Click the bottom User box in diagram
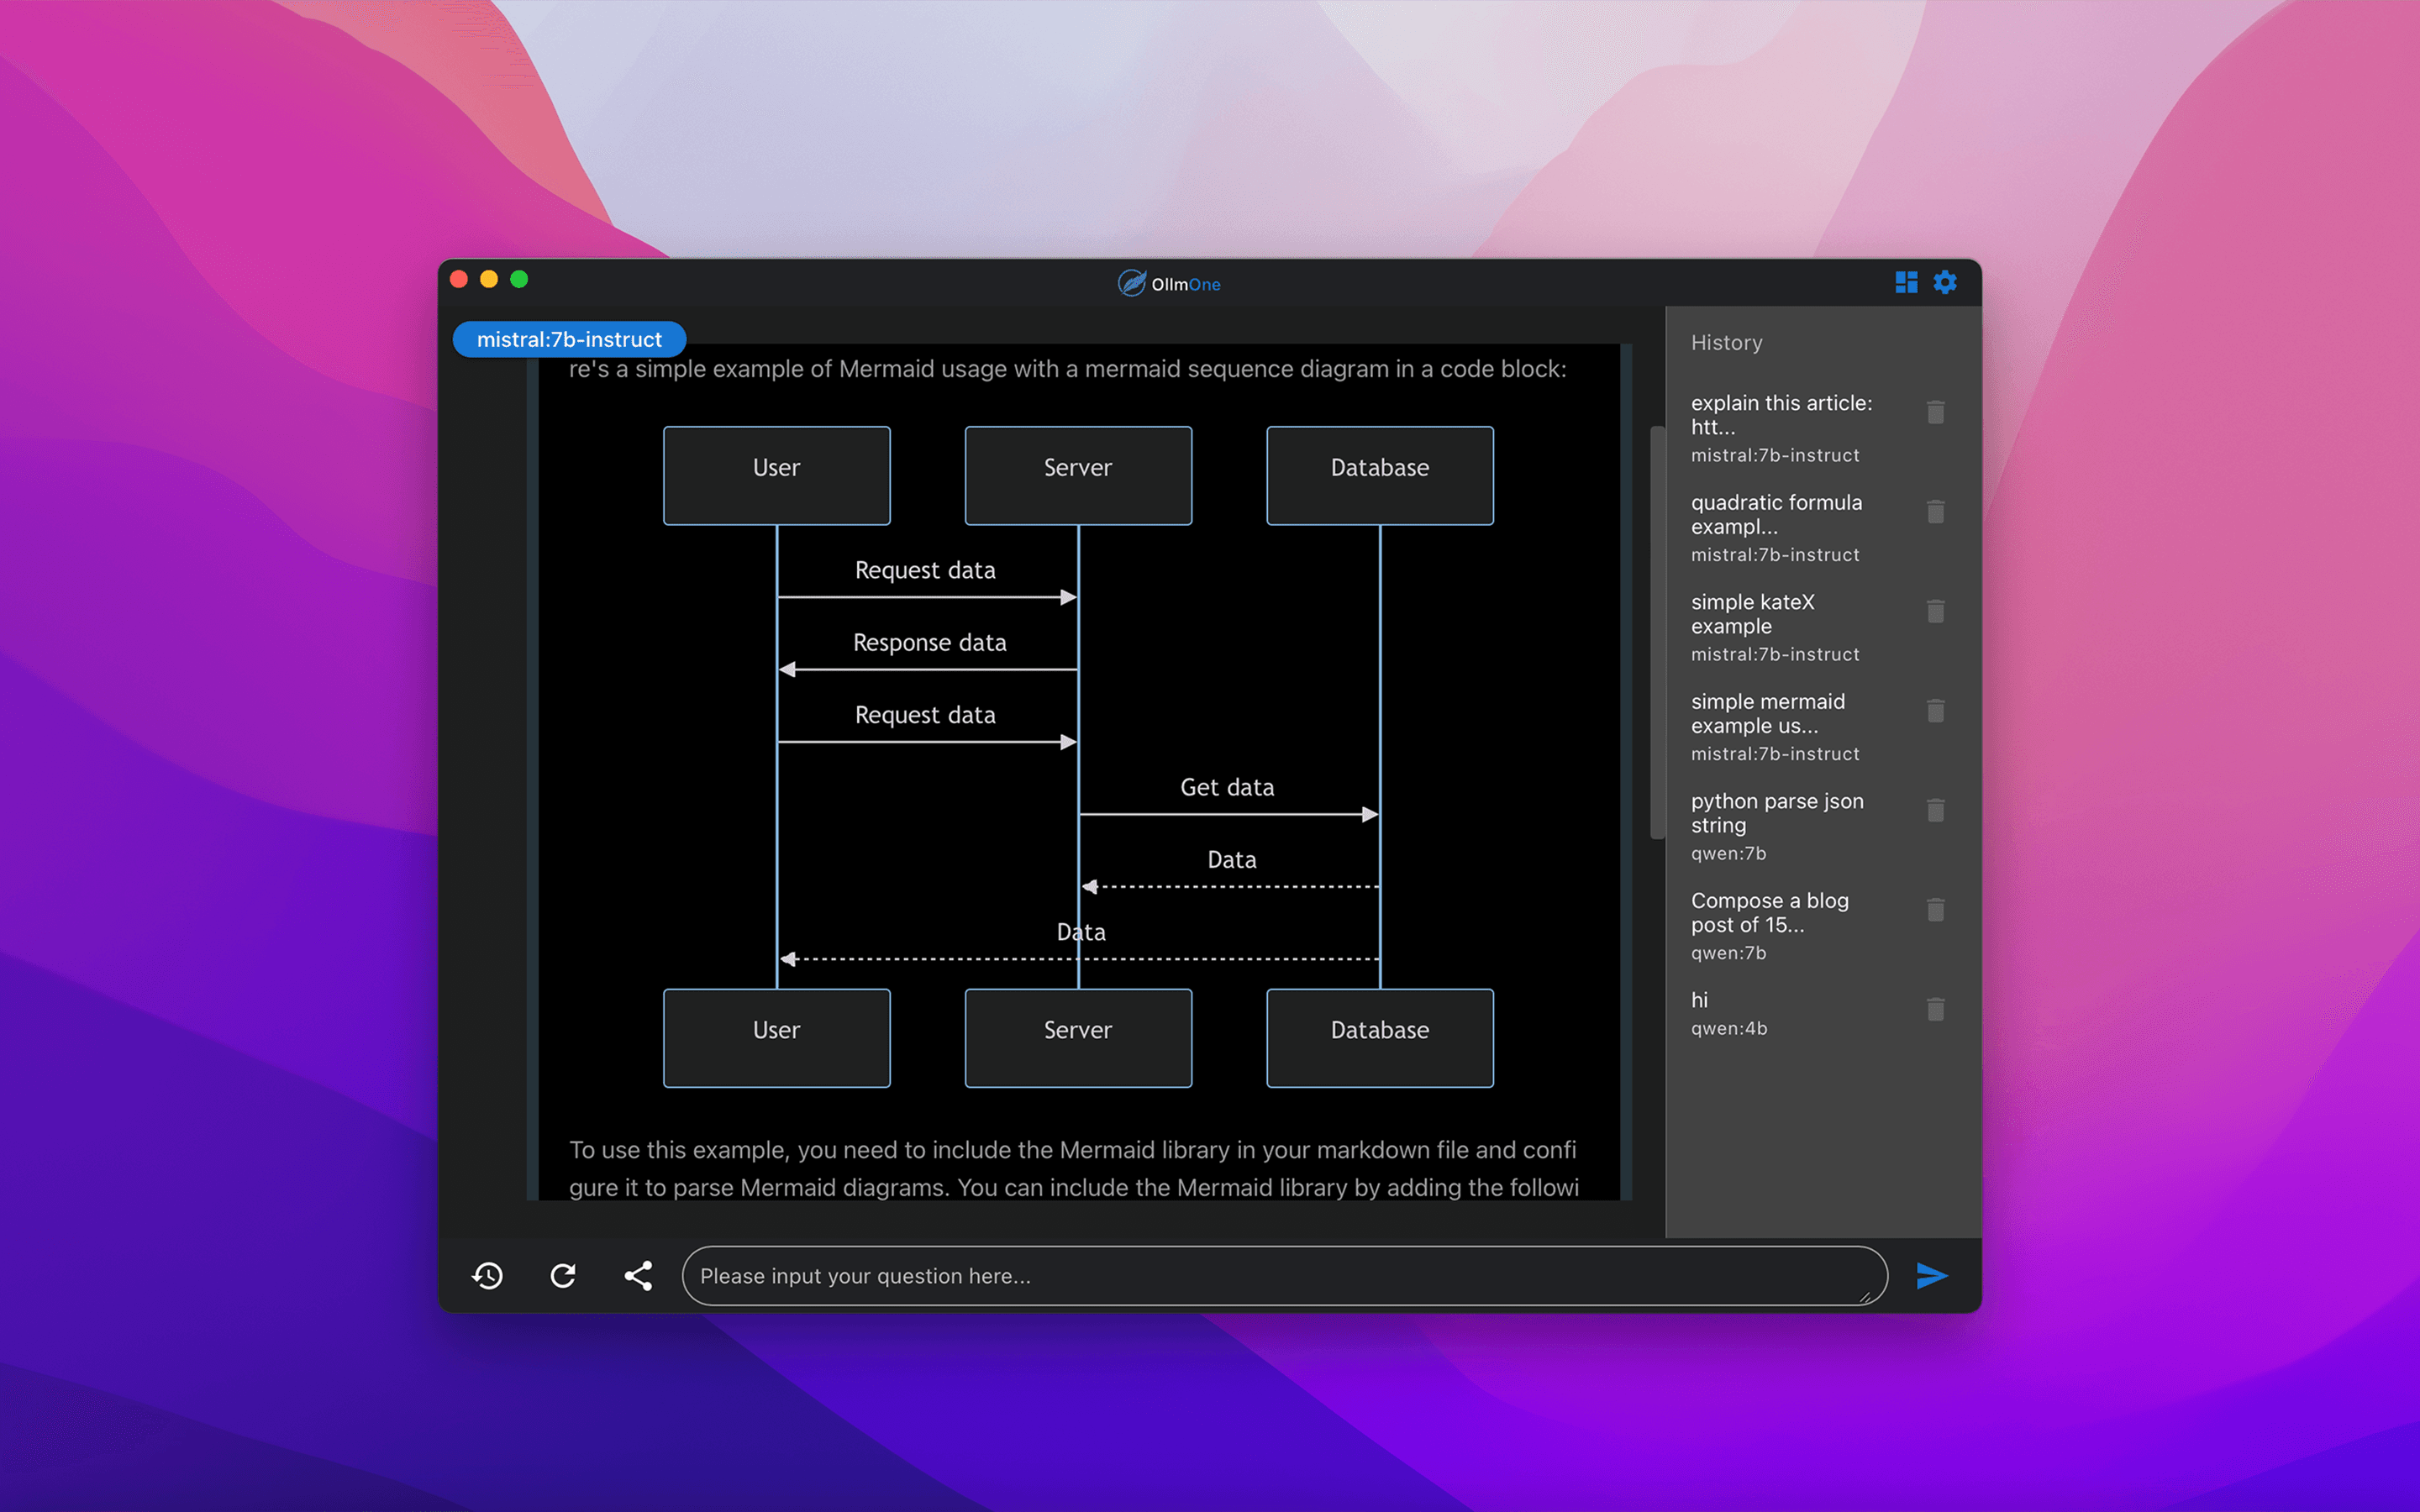Image resolution: width=2420 pixels, height=1512 pixels. pos(777,1038)
